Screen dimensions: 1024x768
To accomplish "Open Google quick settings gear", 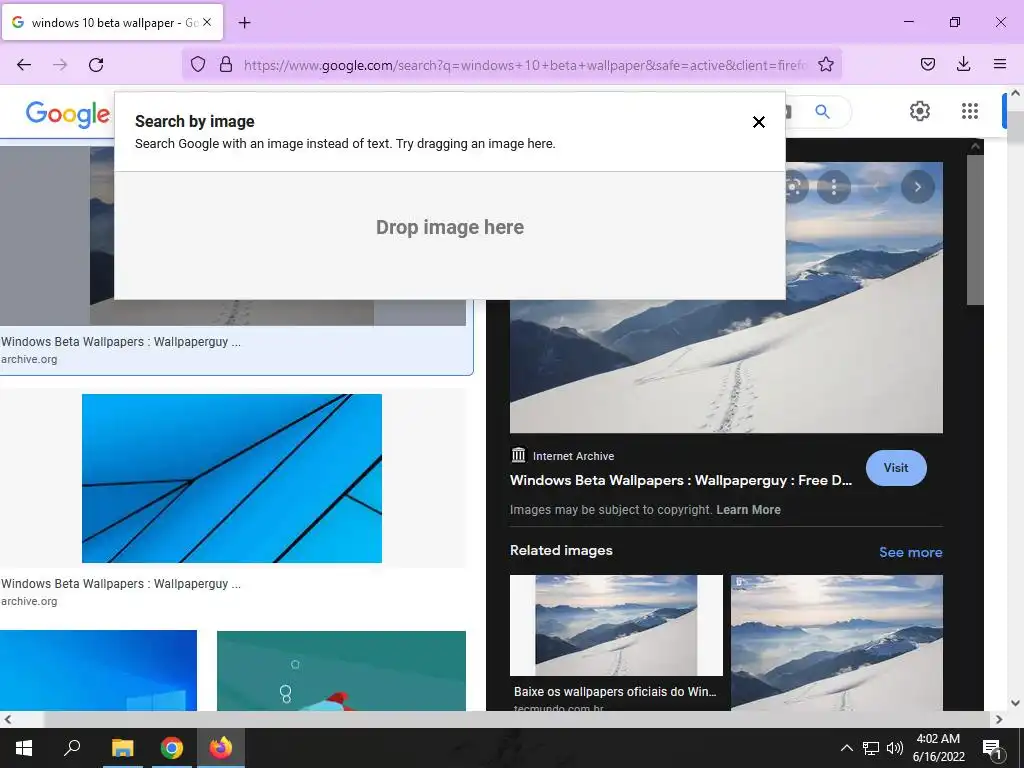I will tap(920, 111).
